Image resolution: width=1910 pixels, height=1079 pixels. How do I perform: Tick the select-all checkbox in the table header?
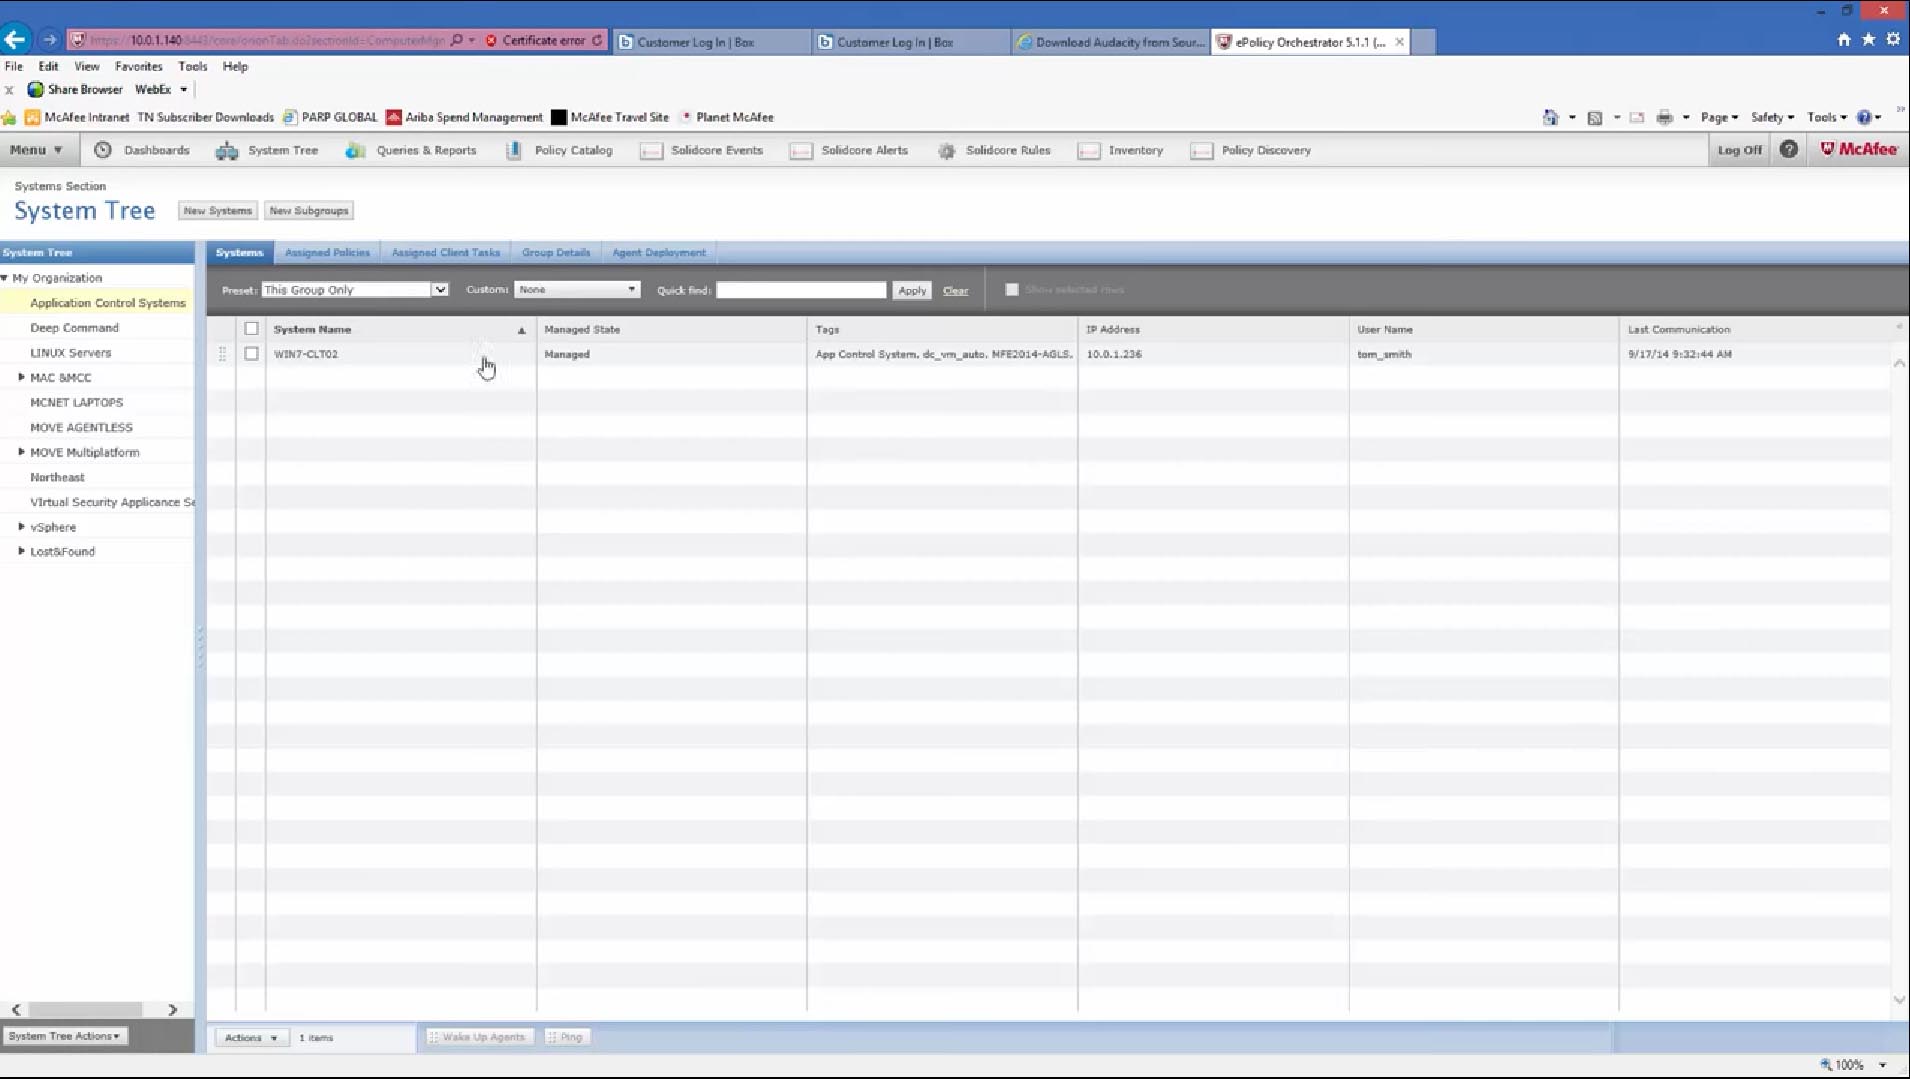tap(251, 329)
